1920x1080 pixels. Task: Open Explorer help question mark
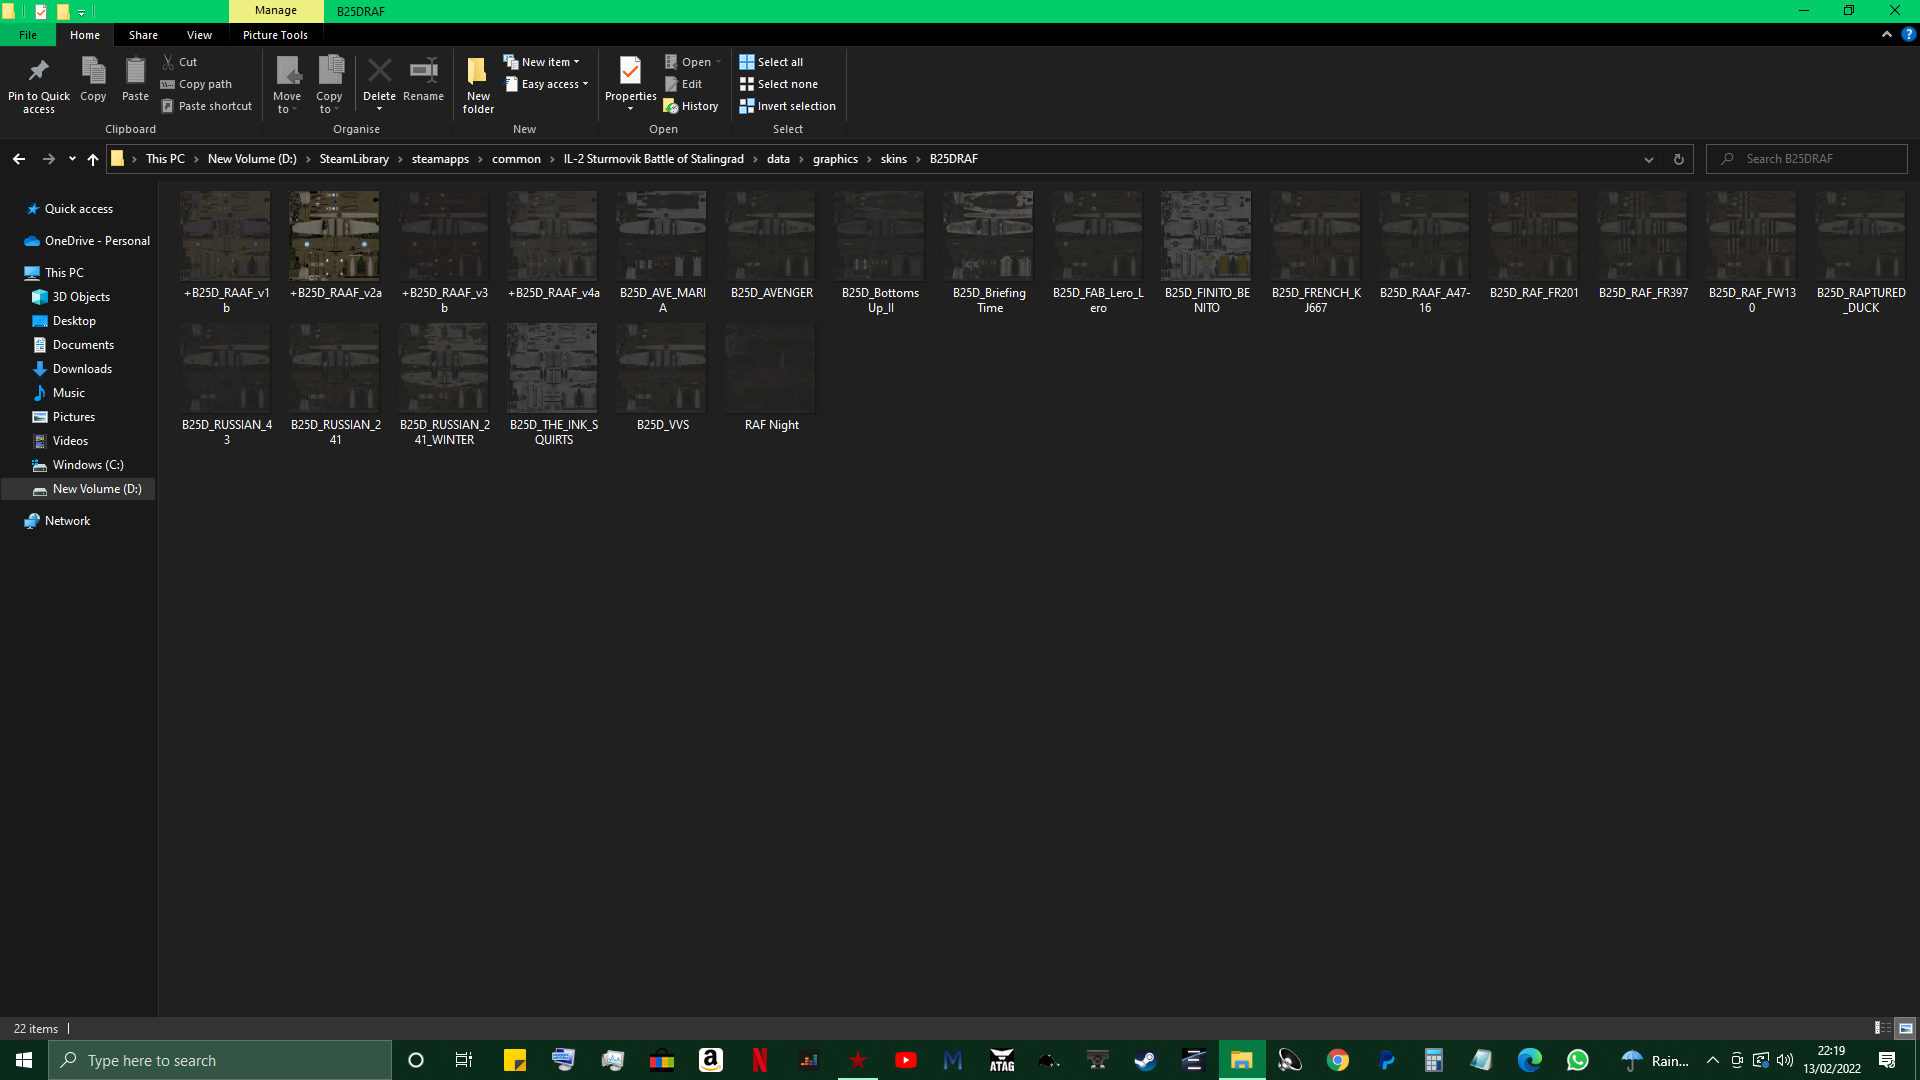pos(1908,34)
